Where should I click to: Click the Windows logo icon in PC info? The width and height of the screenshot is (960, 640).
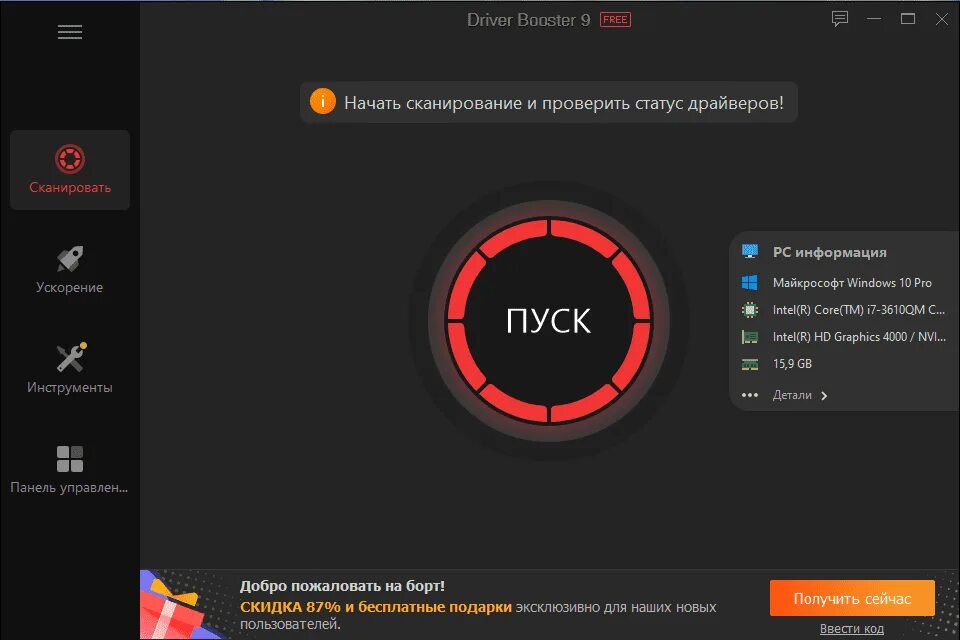[749, 282]
